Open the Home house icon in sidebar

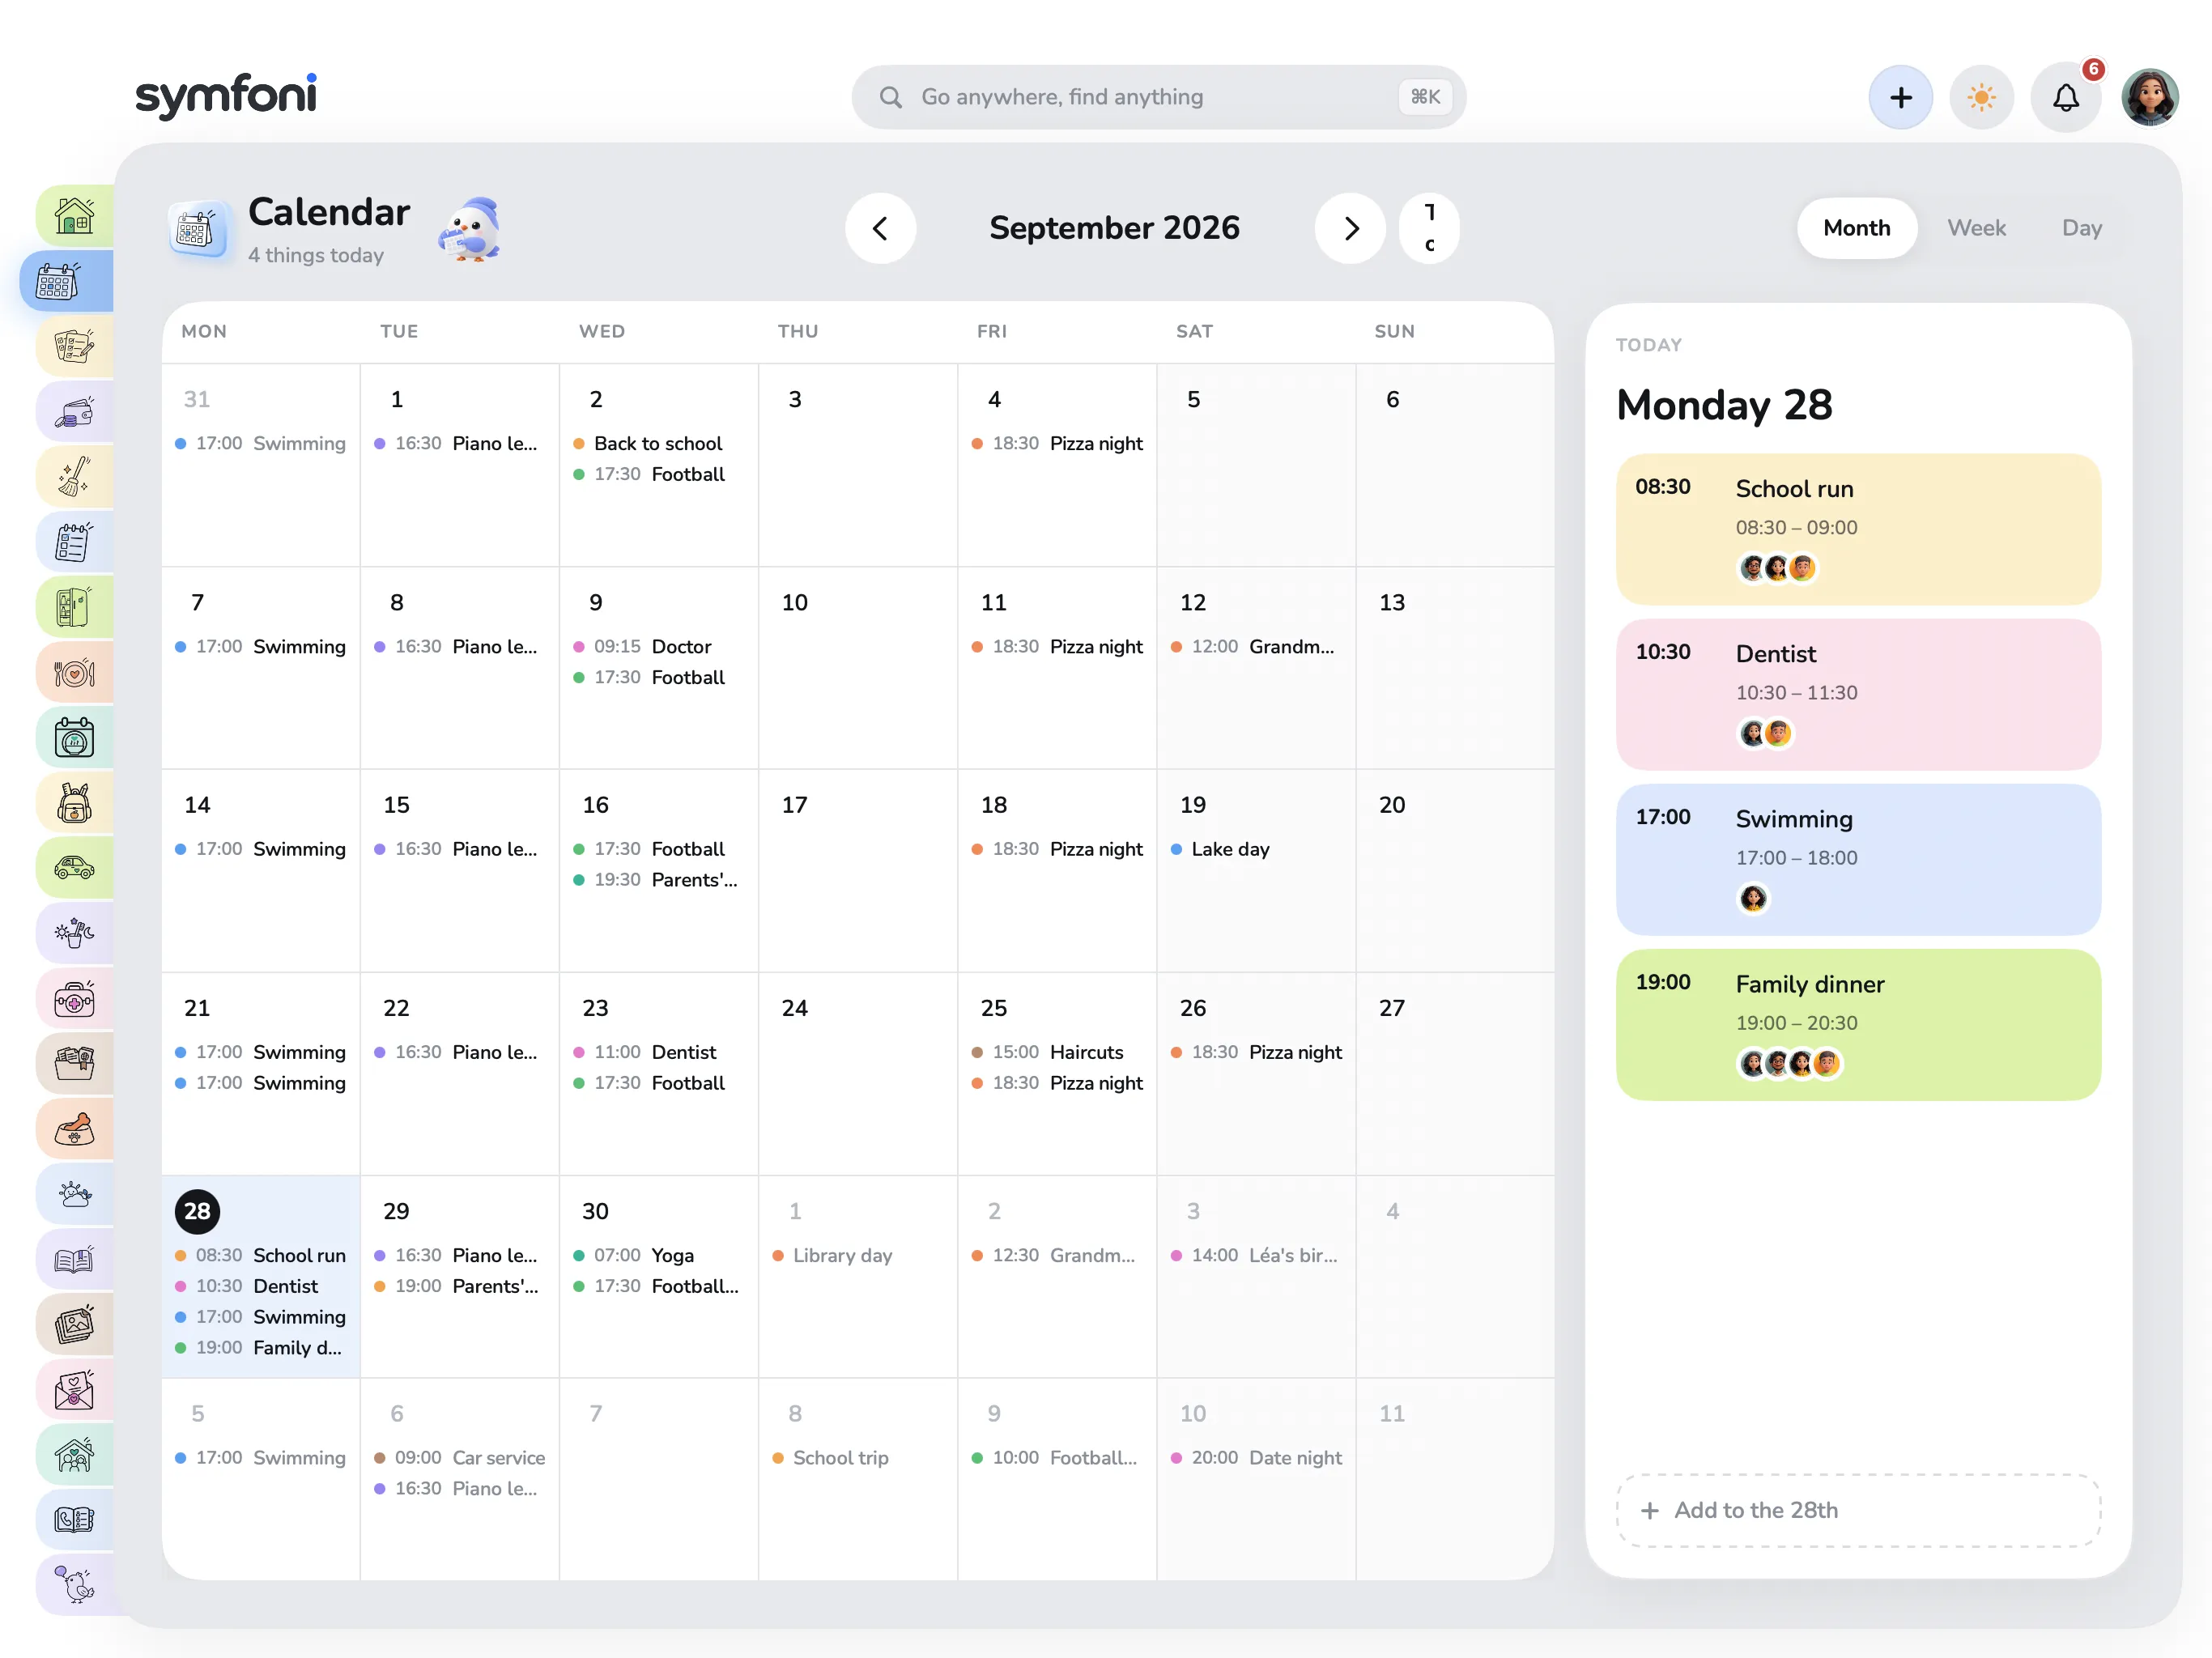click(x=75, y=216)
